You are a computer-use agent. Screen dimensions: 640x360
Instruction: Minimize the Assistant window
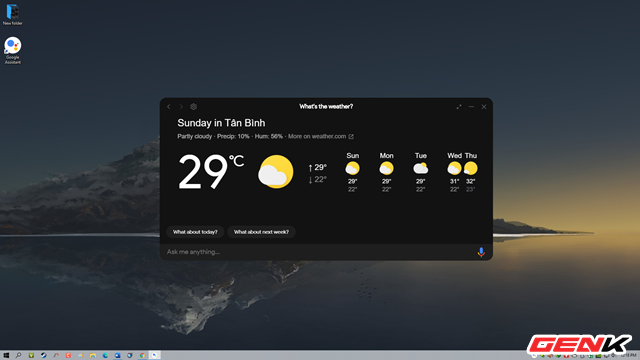[x=471, y=107]
